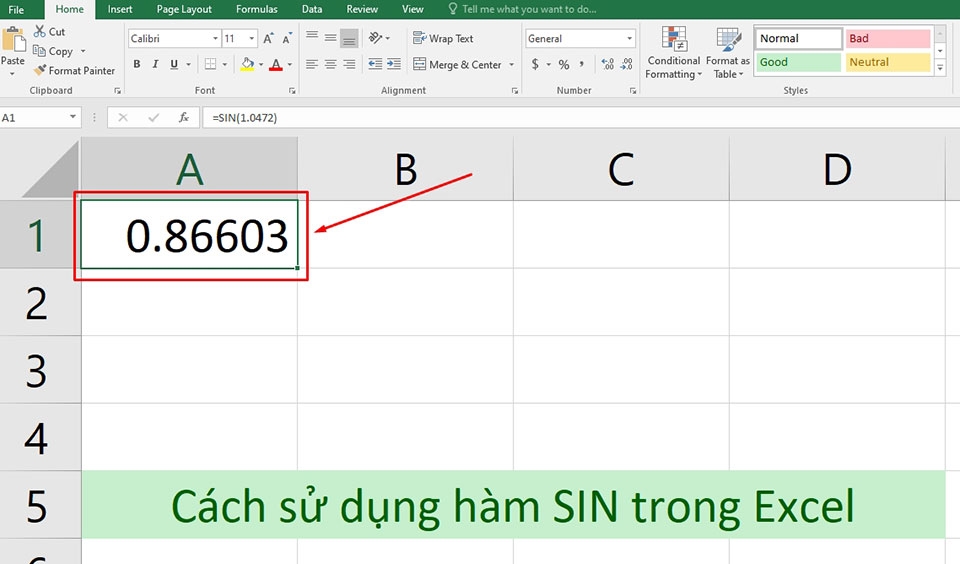The height and width of the screenshot is (564, 960).
Task: Apply middle align icon
Action: 331,38
